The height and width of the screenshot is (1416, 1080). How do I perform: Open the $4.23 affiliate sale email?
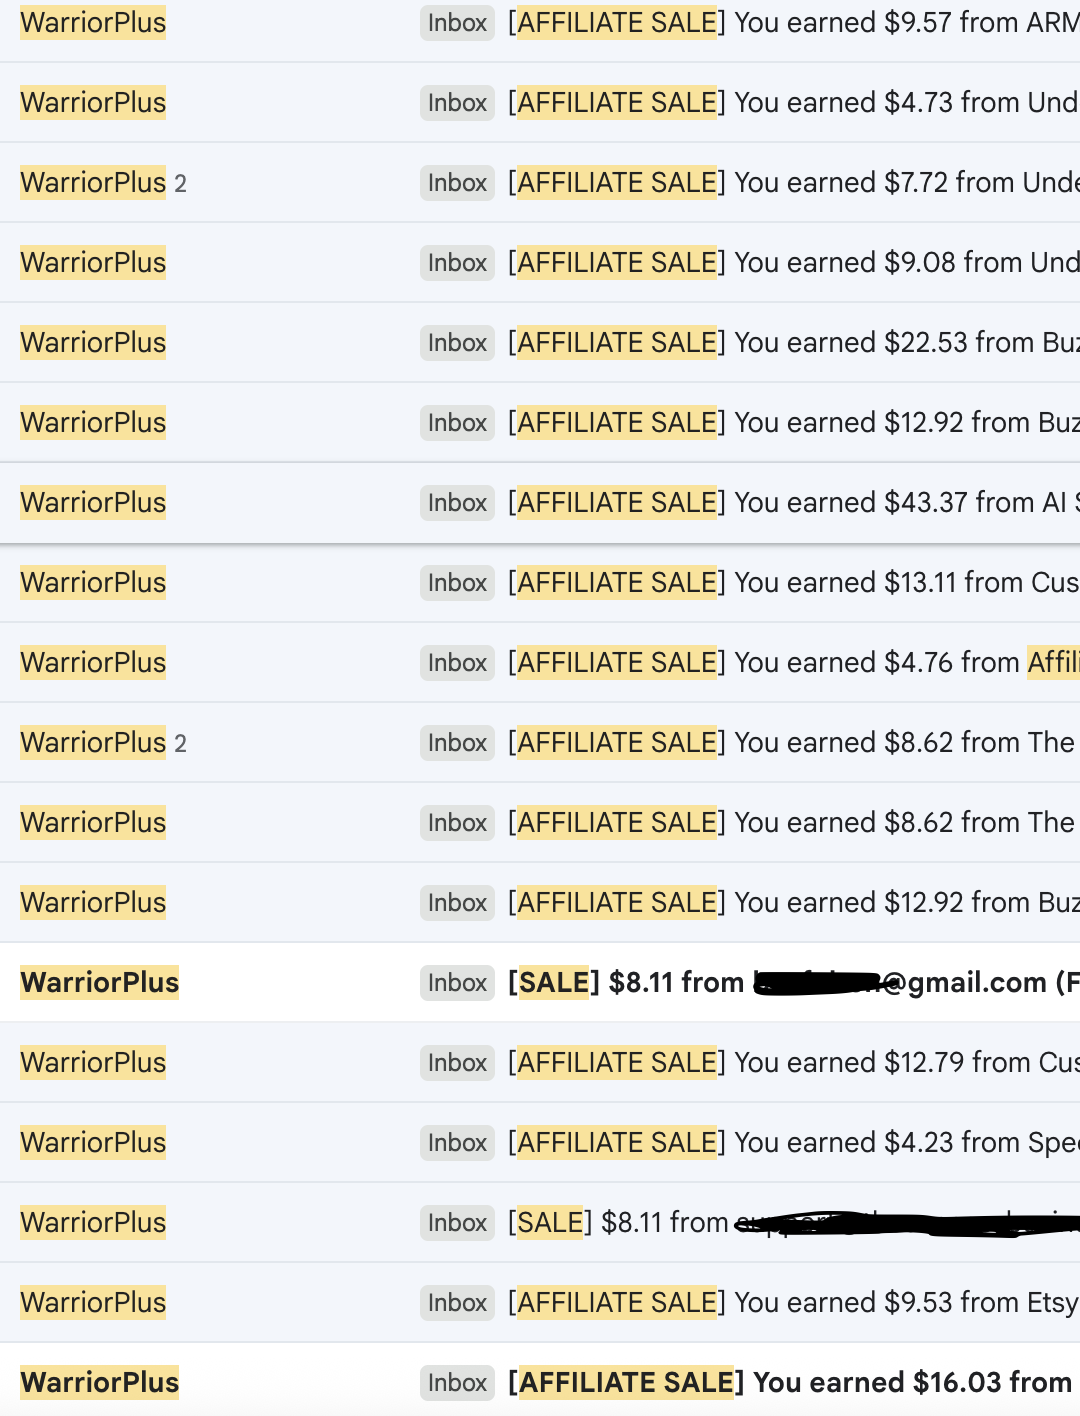coord(790,1142)
